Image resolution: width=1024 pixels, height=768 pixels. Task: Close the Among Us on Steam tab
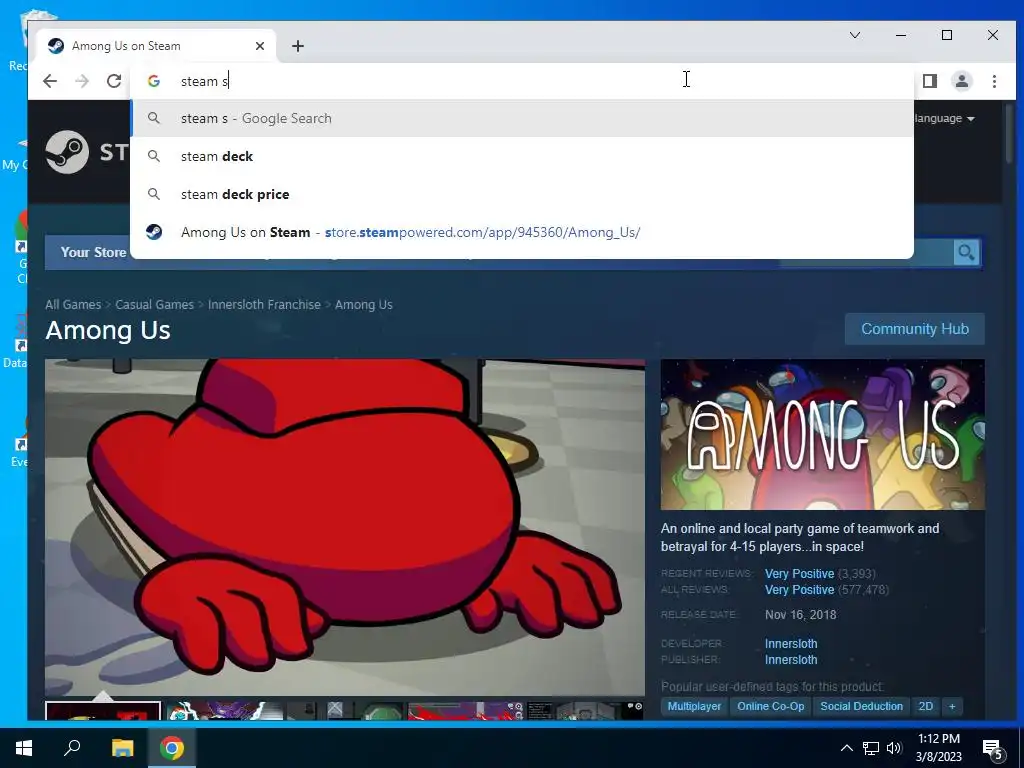click(260, 46)
